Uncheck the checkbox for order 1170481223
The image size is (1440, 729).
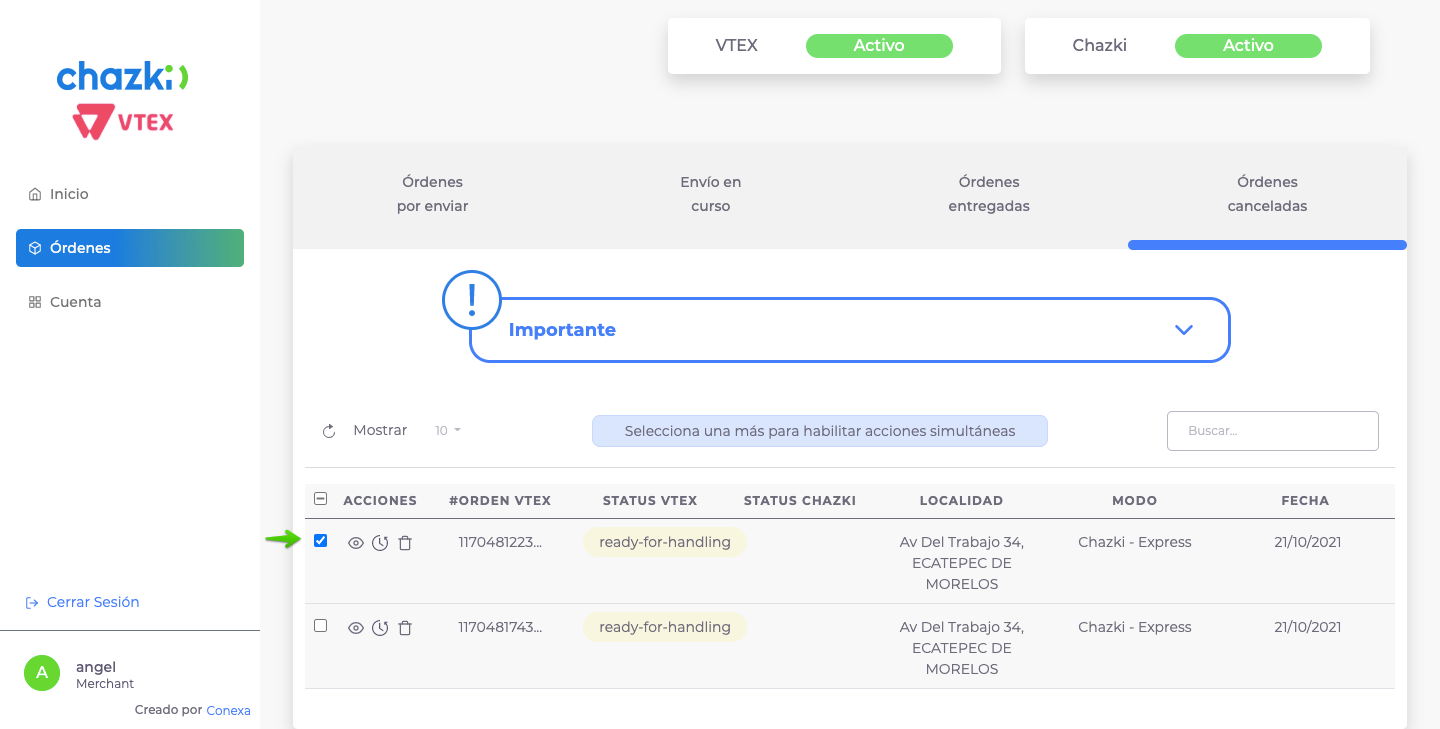(x=321, y=541)
